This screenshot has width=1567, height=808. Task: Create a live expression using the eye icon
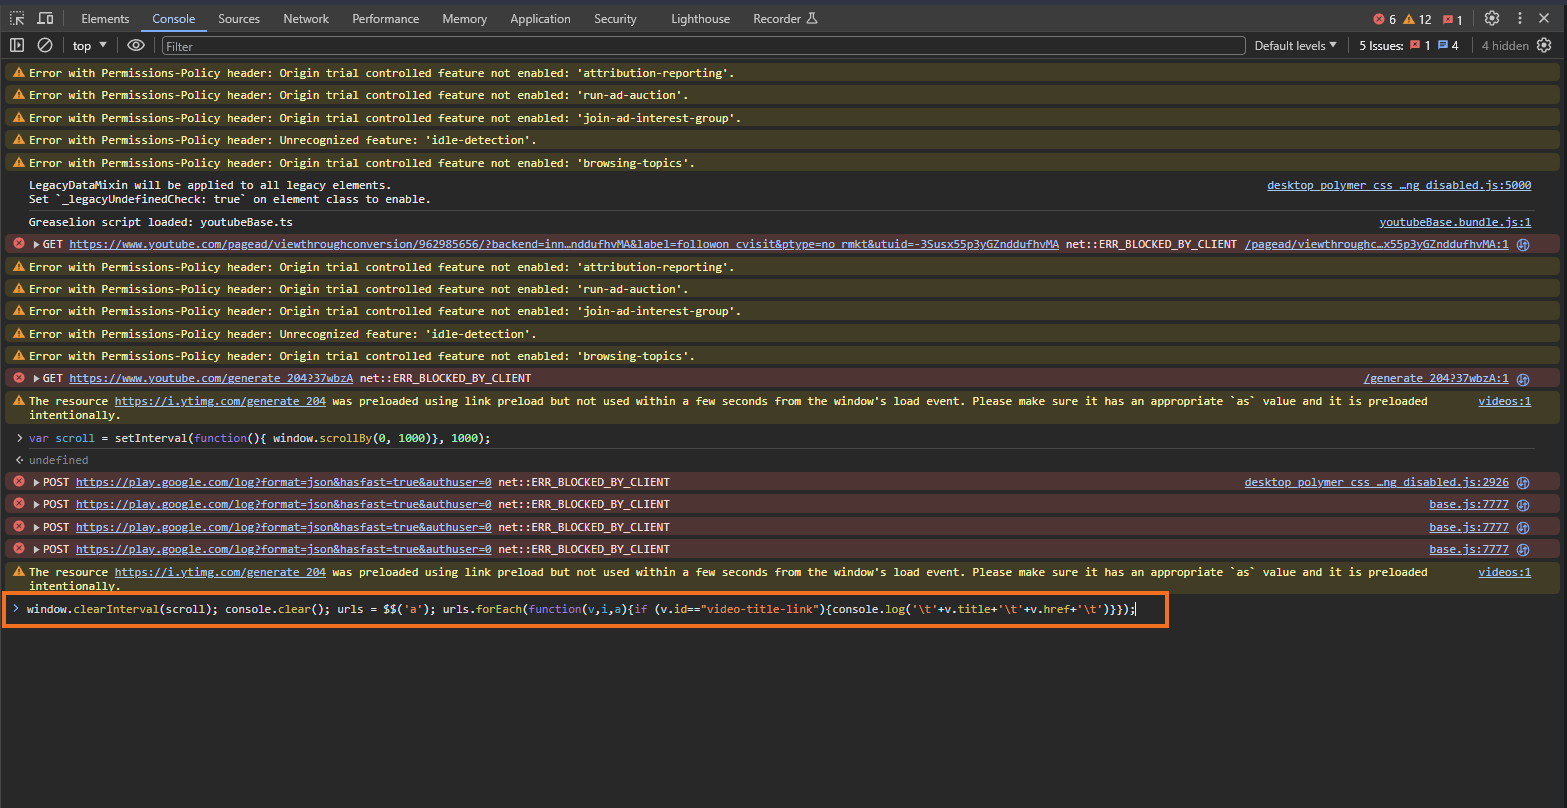point(136,45)
